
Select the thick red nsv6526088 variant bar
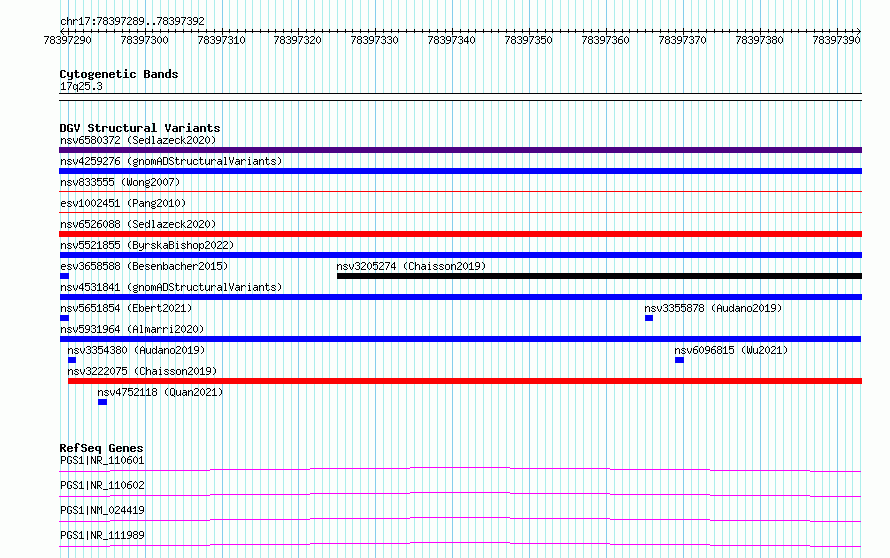460,234
